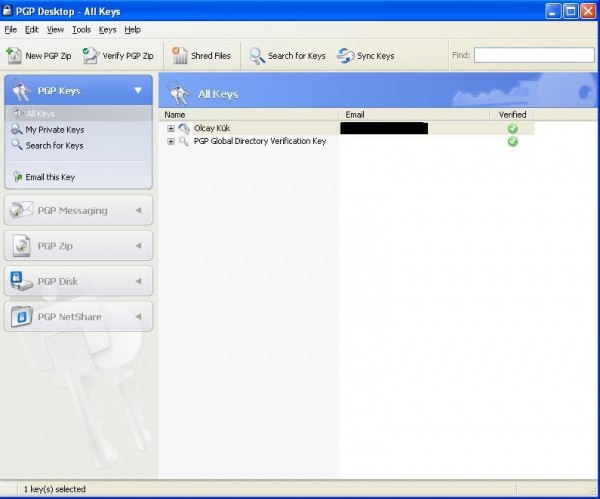
Task: Click the Verify PGP Zip label
Action: click(x=128, y=56)
